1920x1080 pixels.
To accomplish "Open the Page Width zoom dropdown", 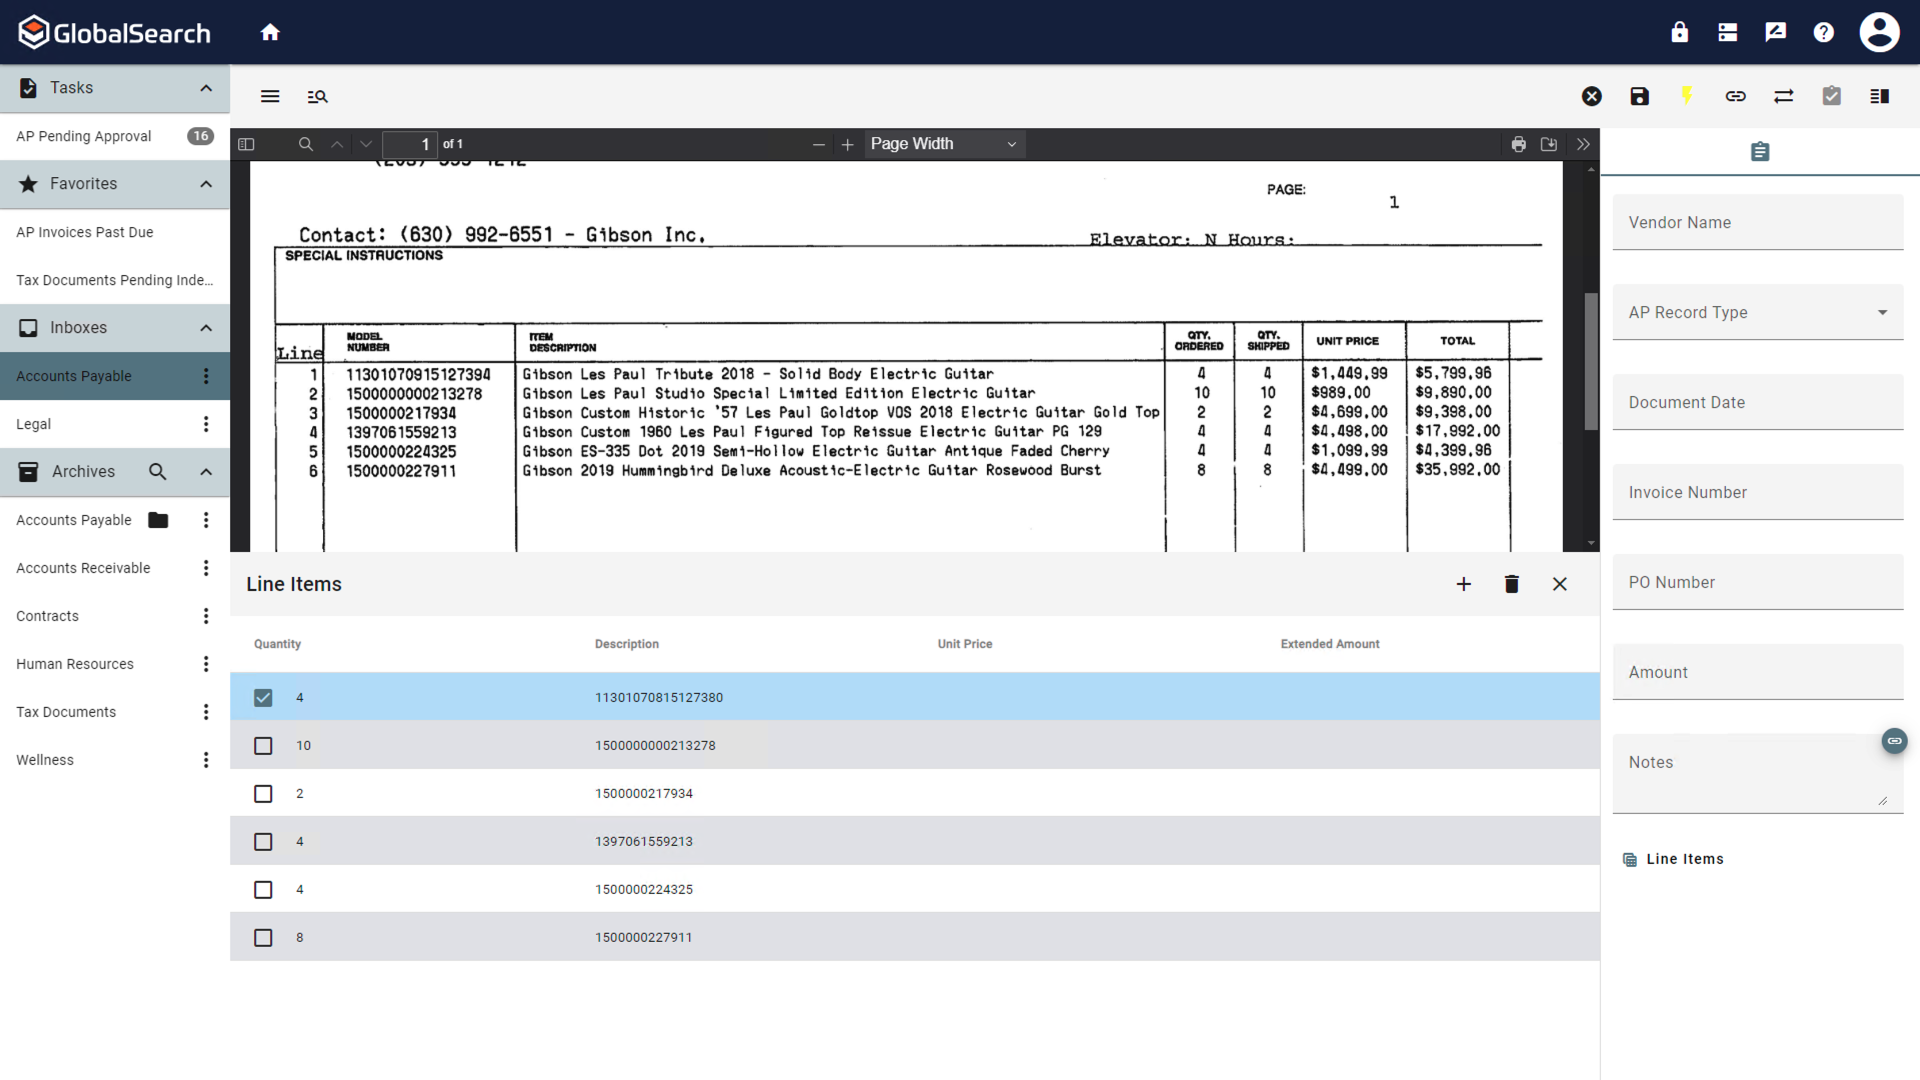I will tap(943, 143).
